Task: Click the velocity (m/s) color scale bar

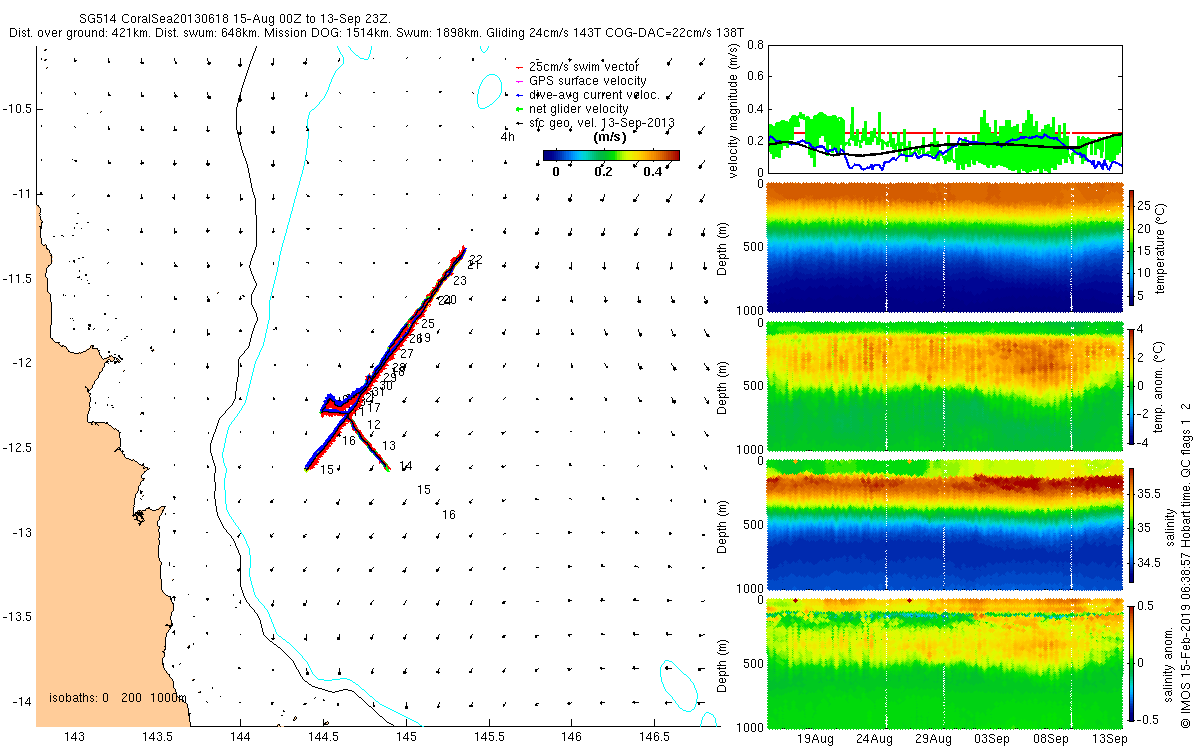Action: tap(611, 155)
